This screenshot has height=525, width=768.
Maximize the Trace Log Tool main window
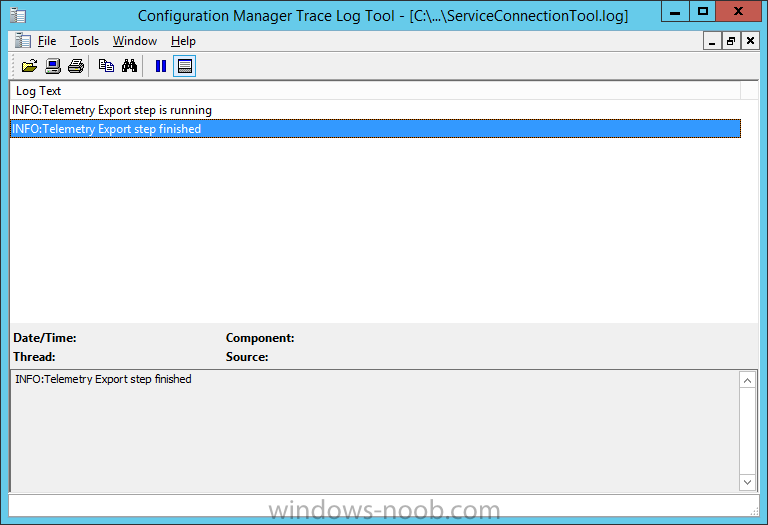coord(702,12)
